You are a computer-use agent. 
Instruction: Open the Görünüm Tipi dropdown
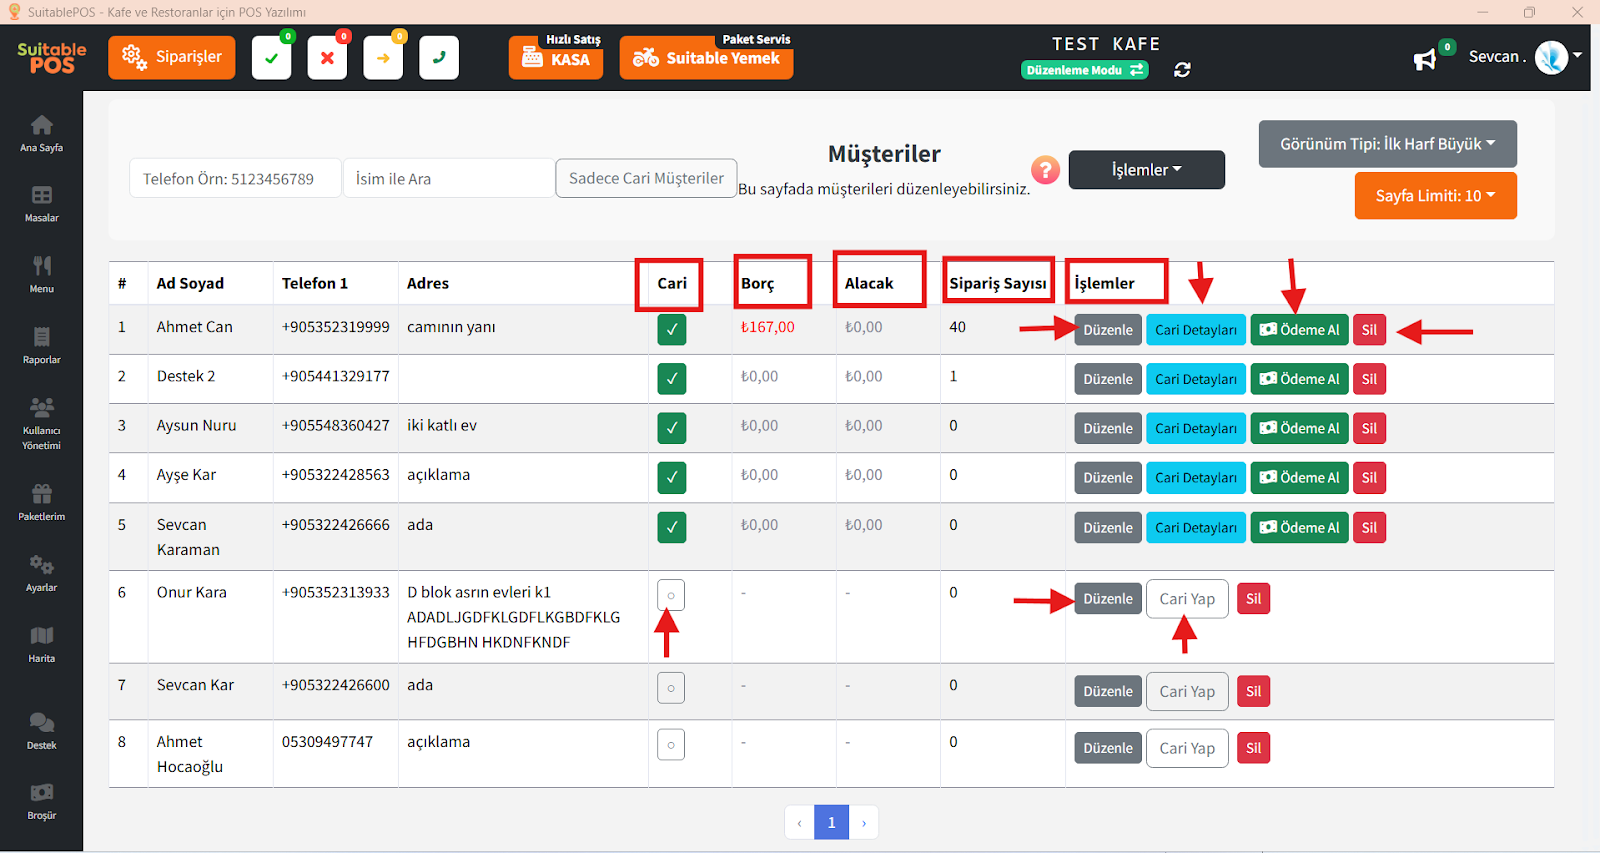[1387, 144]
